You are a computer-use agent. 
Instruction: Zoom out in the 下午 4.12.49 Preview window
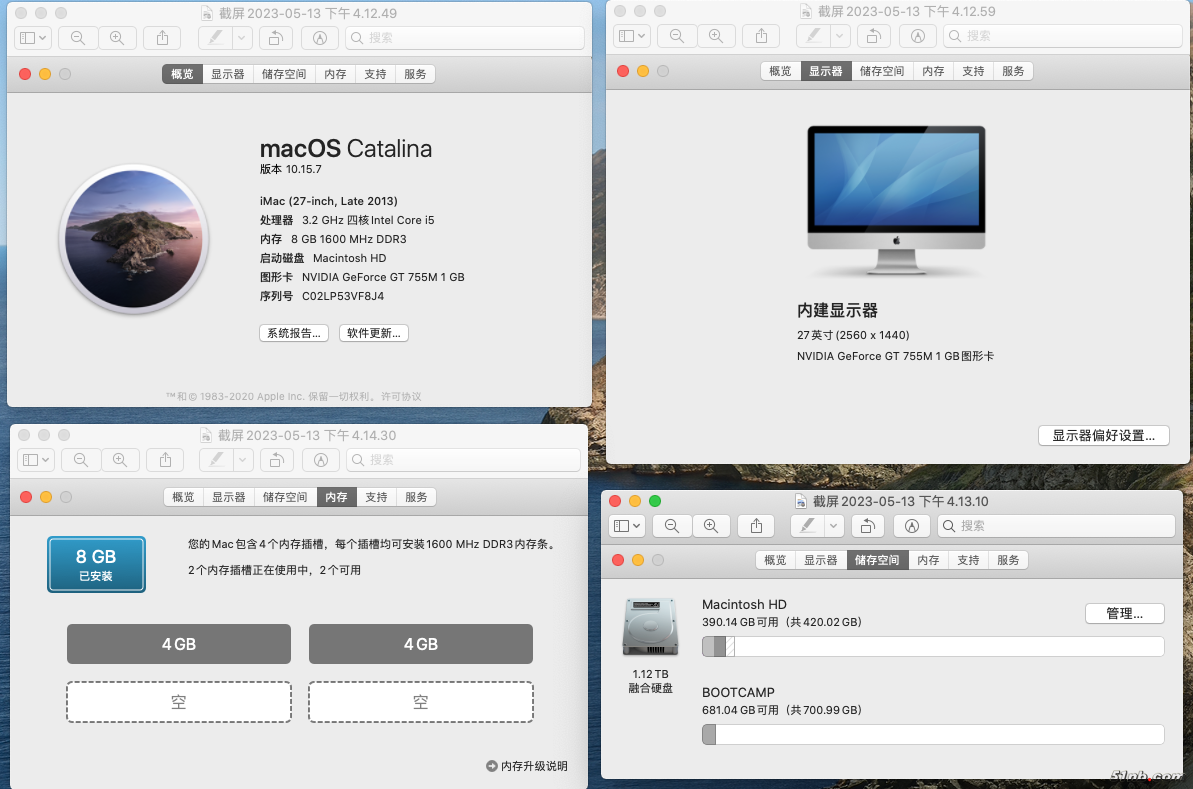click(x=78, y=37)
